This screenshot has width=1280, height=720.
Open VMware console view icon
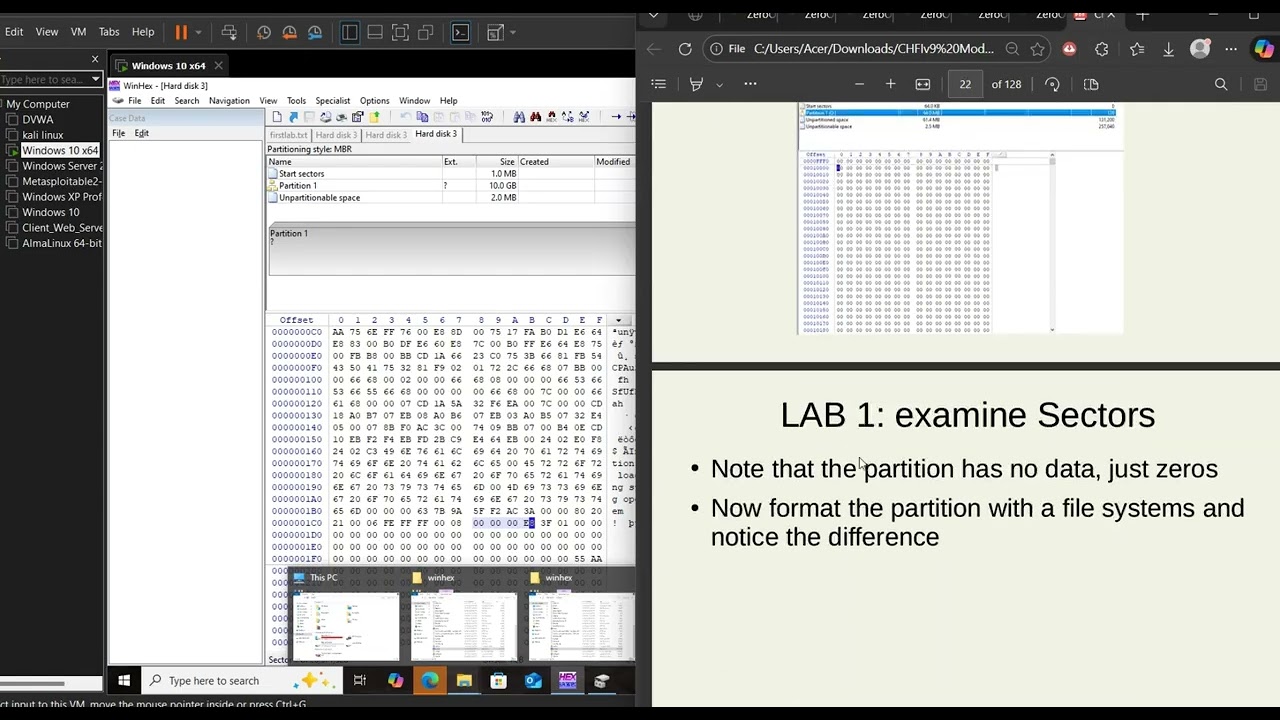(x=461, y=32)
